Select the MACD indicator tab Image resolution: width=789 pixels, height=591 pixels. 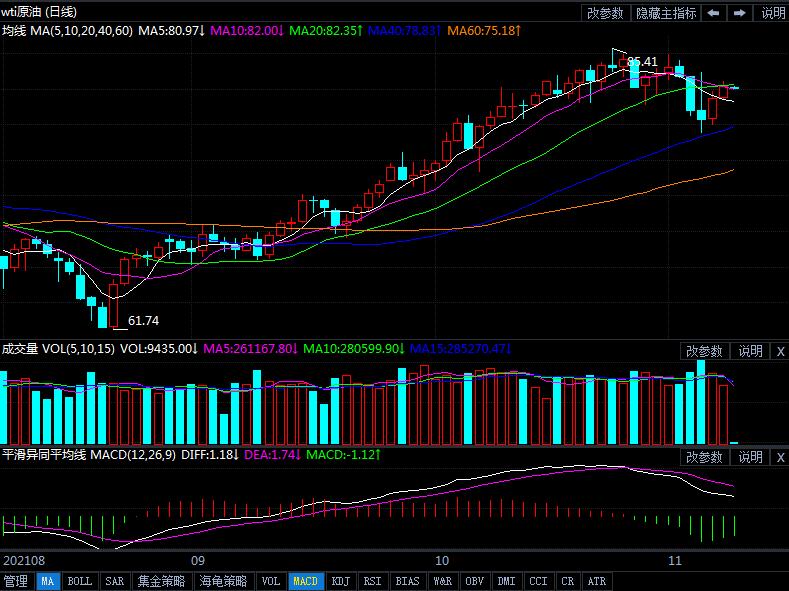click(305, 581)
